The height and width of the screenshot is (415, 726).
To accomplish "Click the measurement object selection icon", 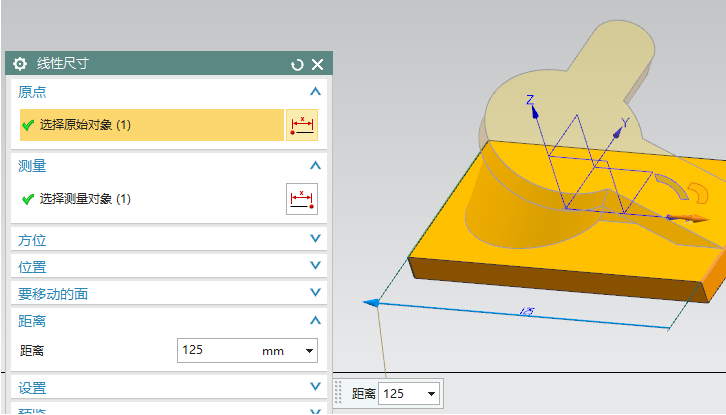I will pyautogui.click(x=301, y=199).
